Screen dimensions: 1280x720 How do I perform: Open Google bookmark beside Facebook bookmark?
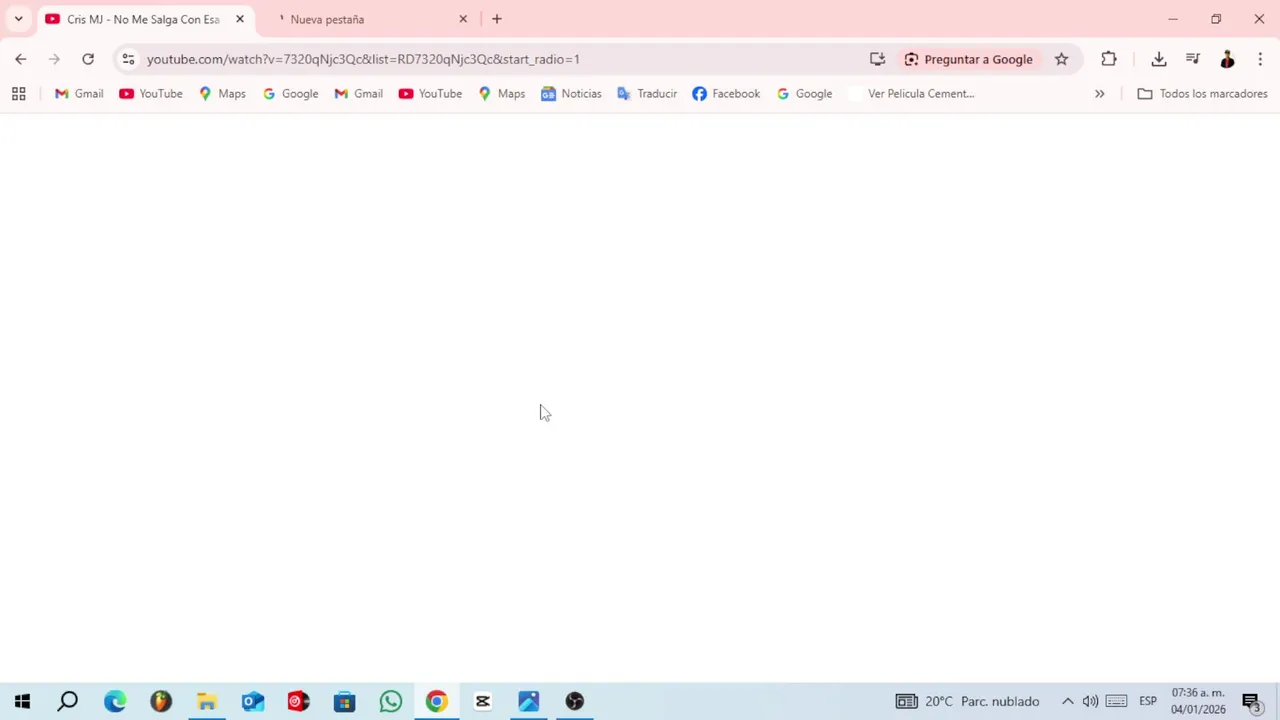[x=804, y=94]
